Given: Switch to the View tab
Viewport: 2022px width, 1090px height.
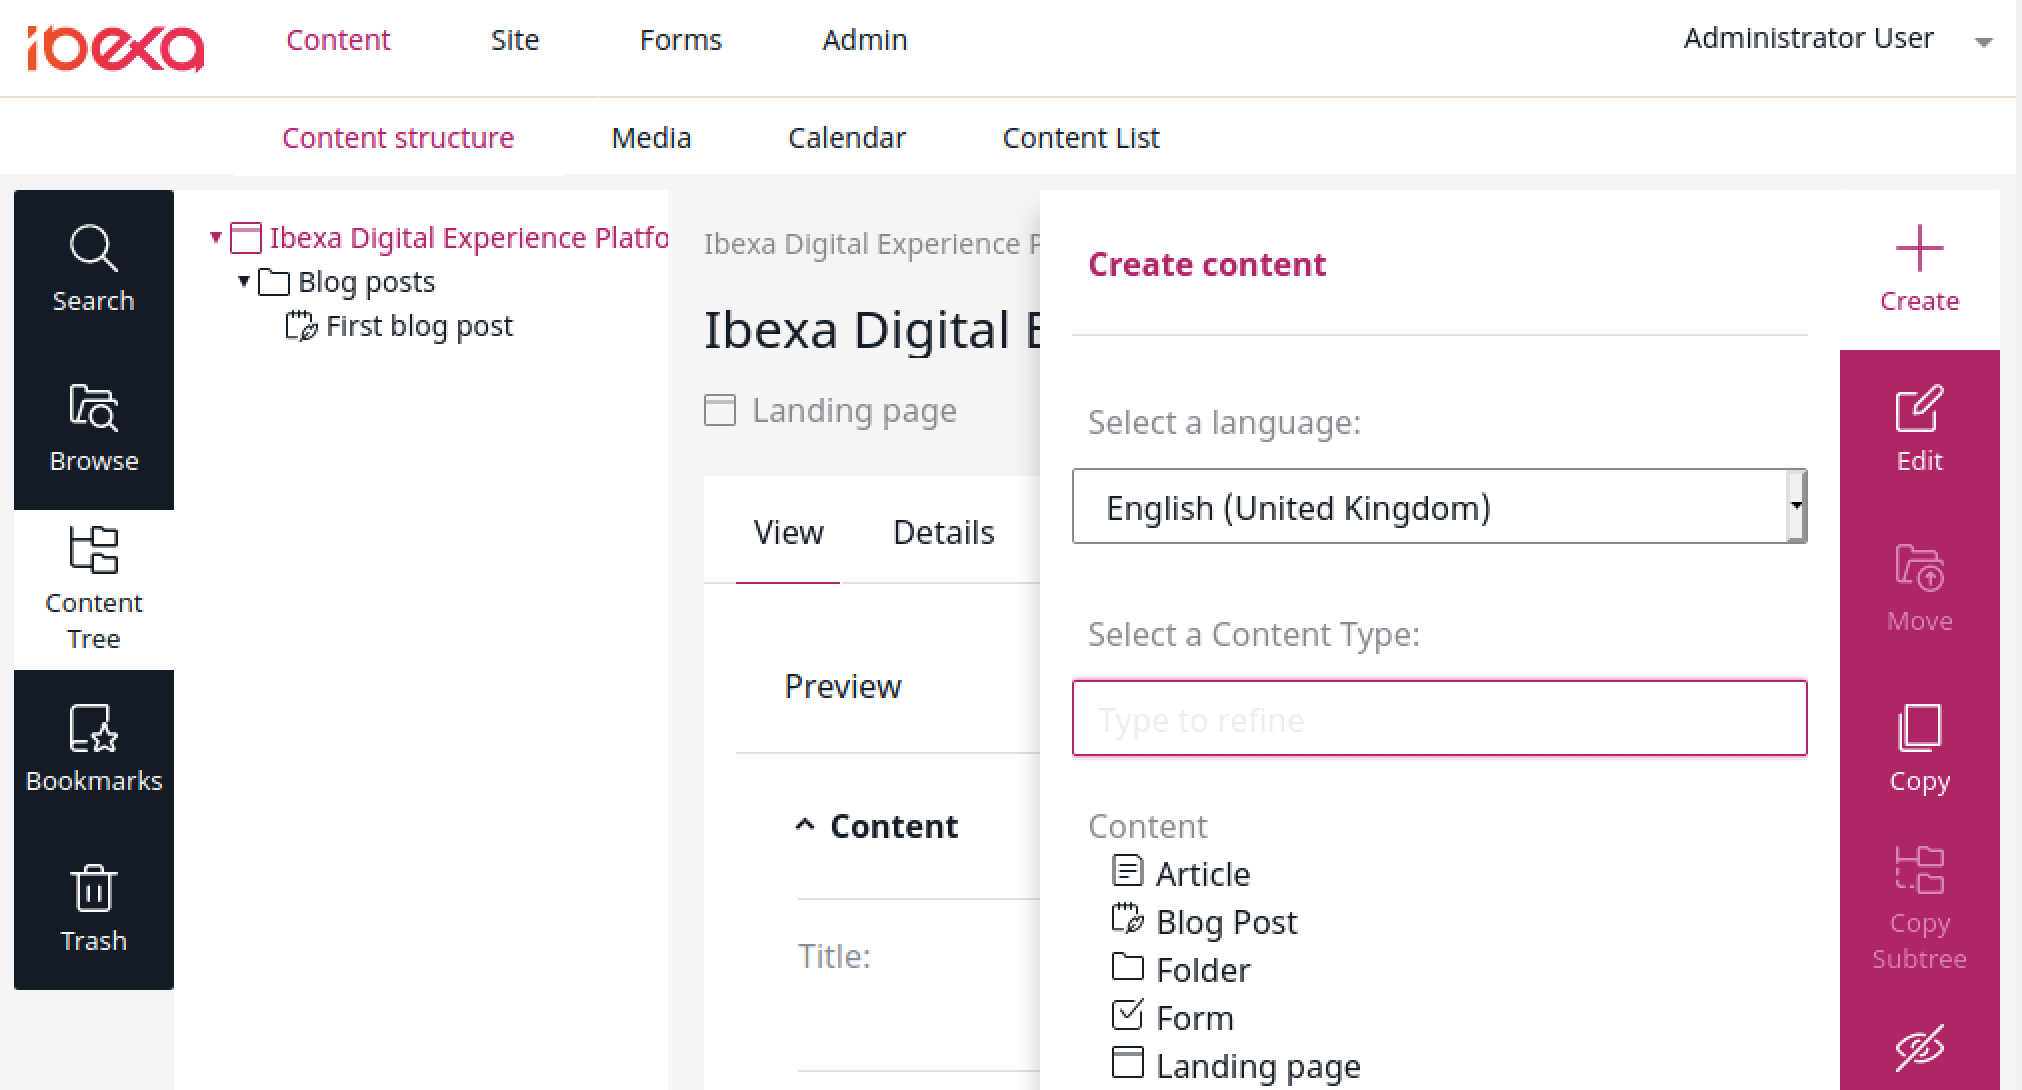Looking at the screenshot, I should [788, 532].
